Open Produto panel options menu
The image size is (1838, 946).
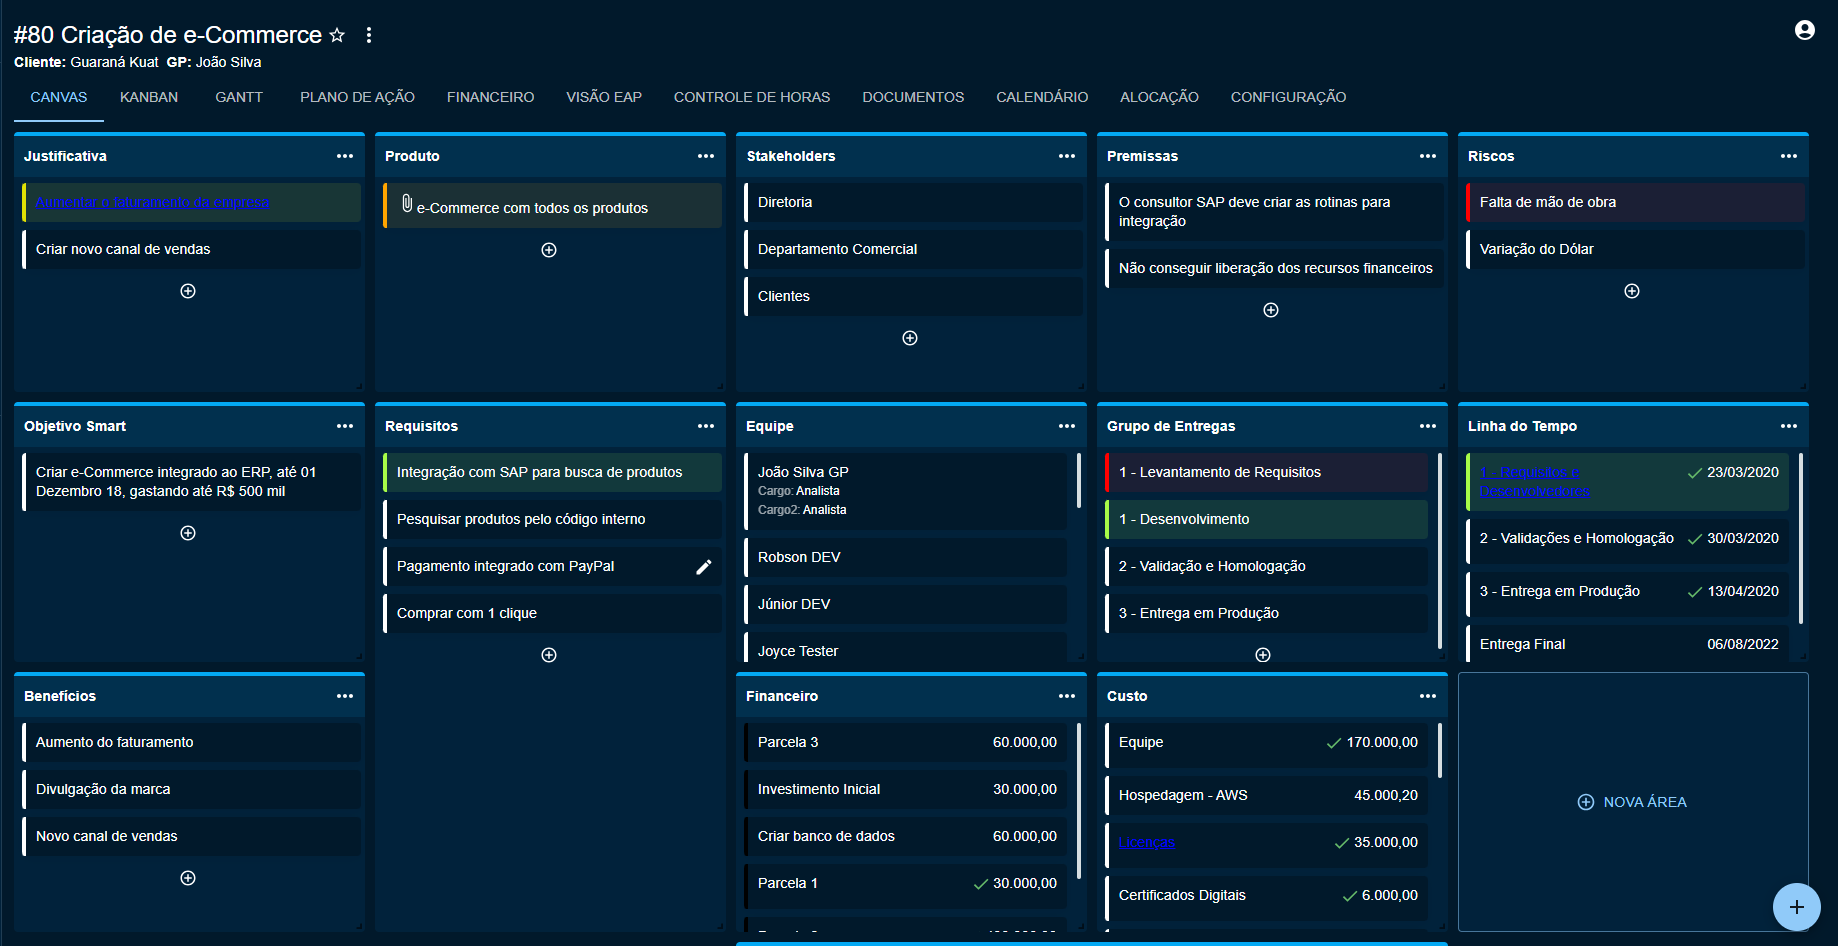click(x=706, y=156)
